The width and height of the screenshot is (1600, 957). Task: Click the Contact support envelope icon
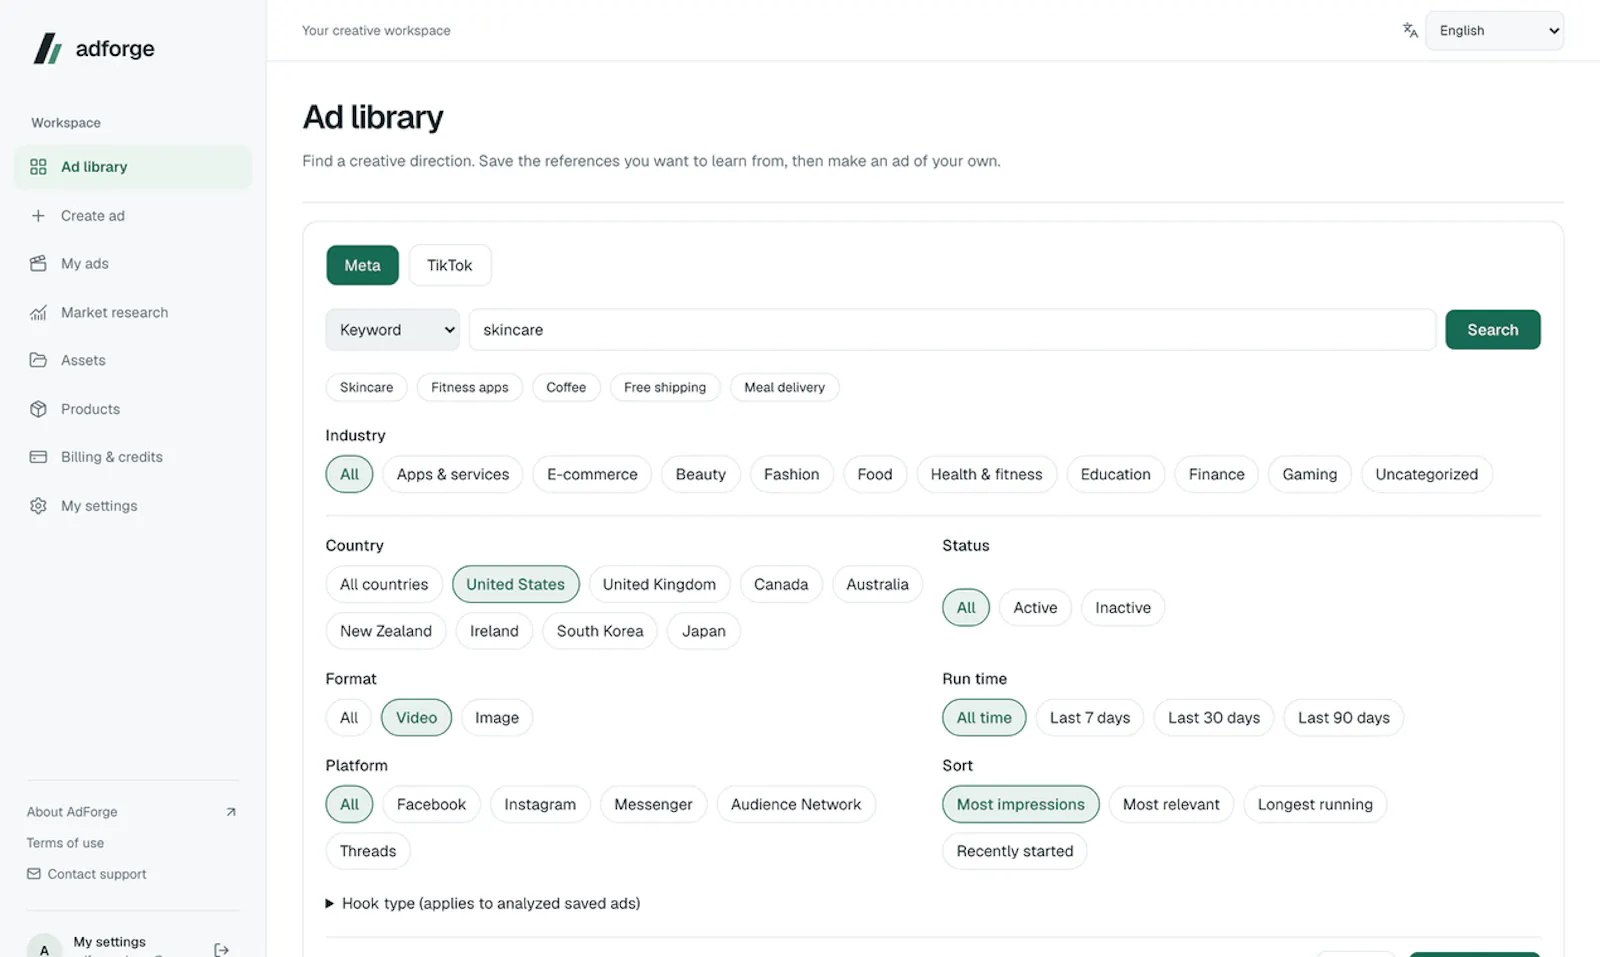click(34, 874)
